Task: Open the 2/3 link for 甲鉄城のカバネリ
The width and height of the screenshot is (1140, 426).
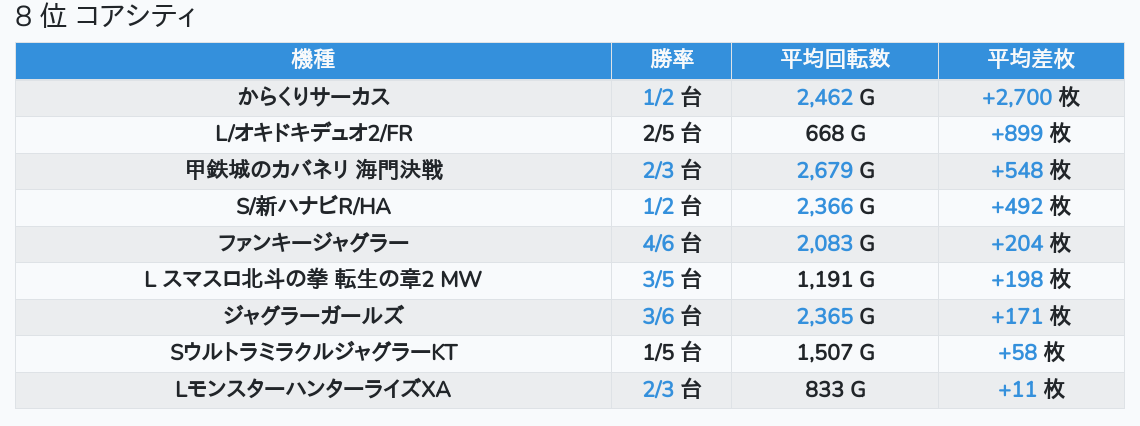Action: [659, 171]
